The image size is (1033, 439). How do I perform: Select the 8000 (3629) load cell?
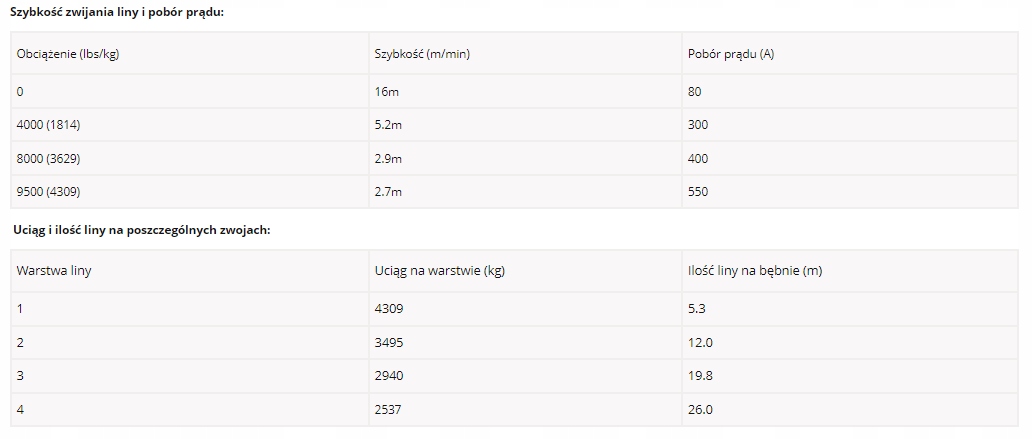(51, 159)
